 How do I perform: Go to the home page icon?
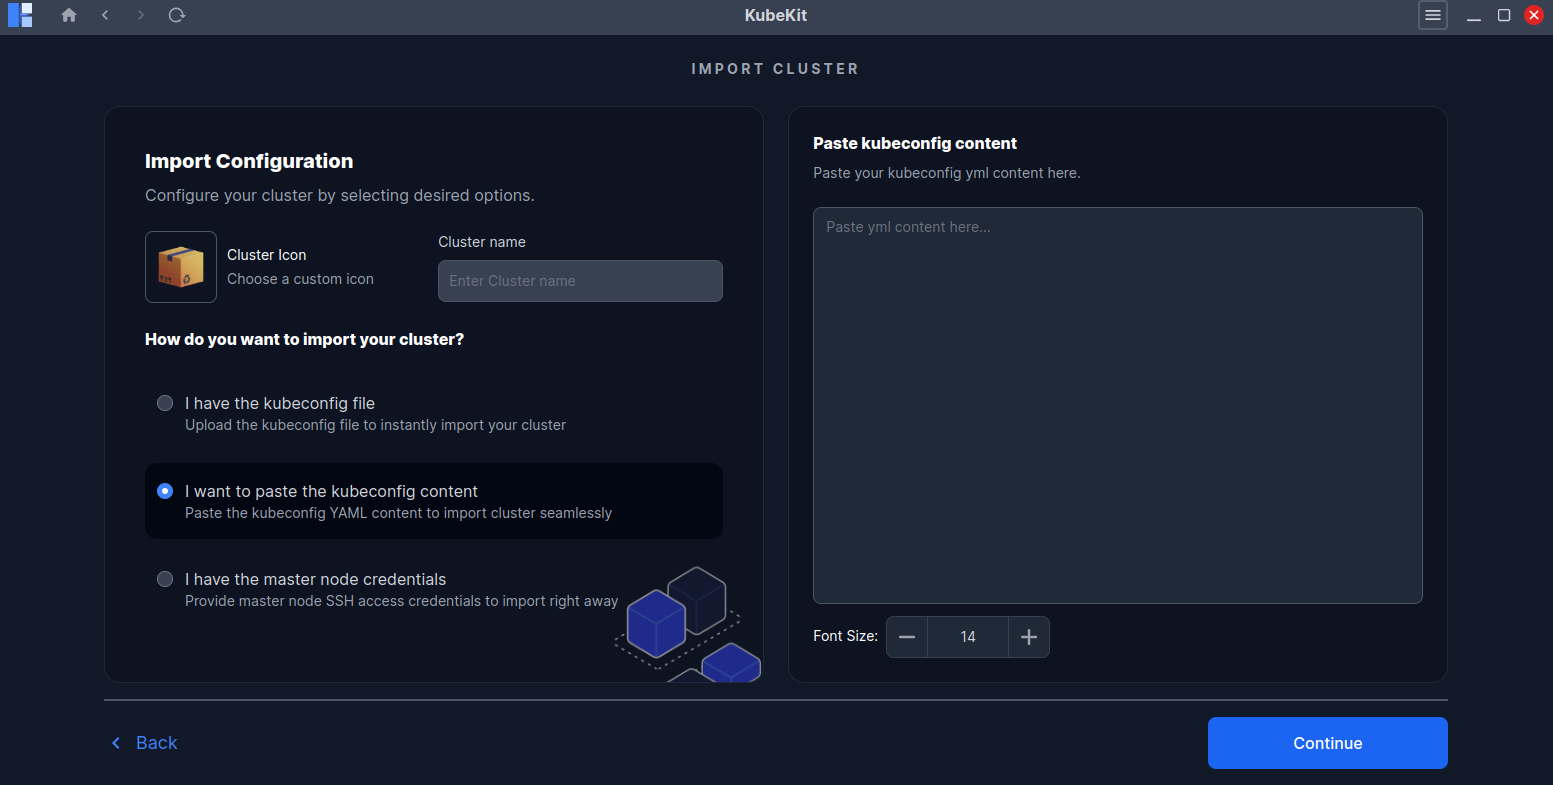(69, 15)
